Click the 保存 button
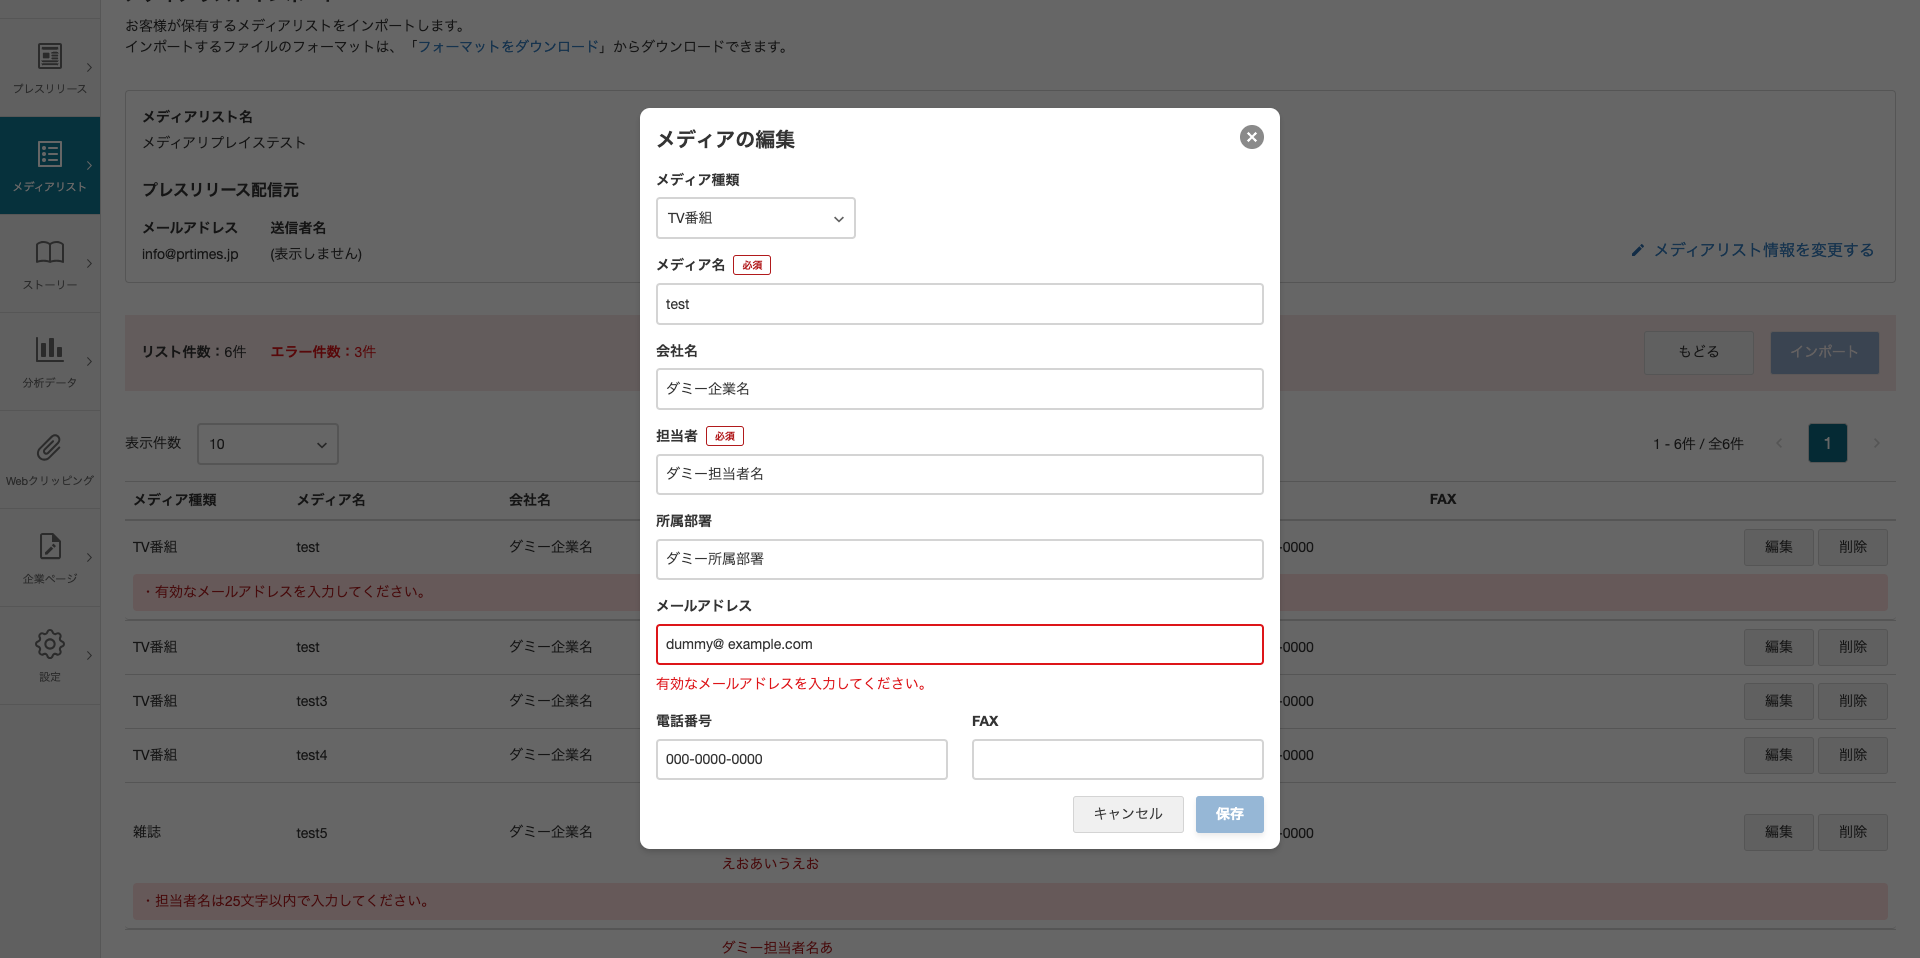The height and width of the screenshot is (958, 1920). pos(1229,814)
